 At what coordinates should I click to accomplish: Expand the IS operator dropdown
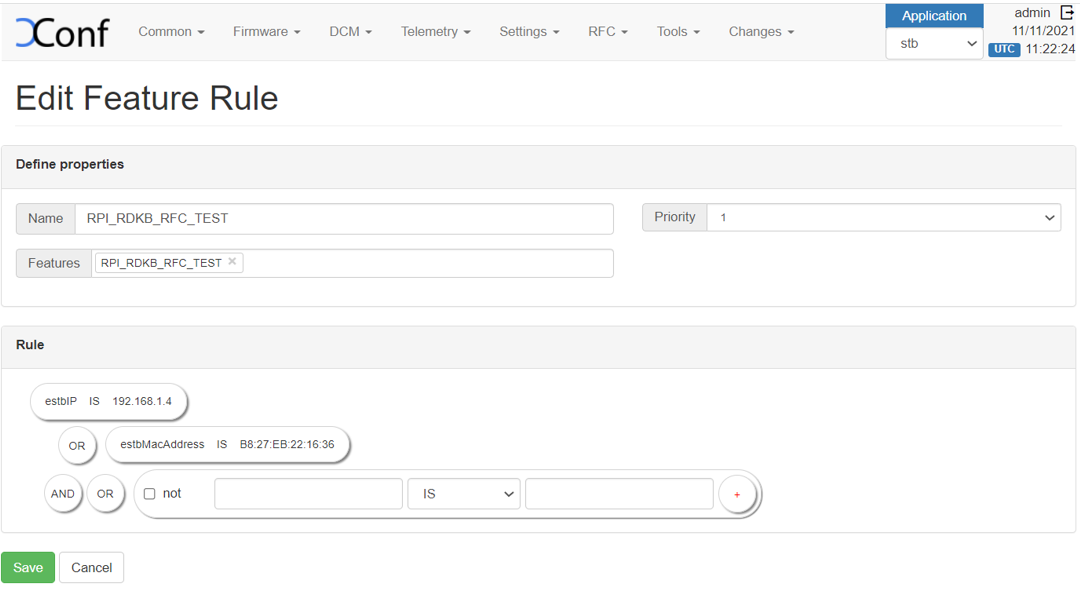tap(463, 494)
